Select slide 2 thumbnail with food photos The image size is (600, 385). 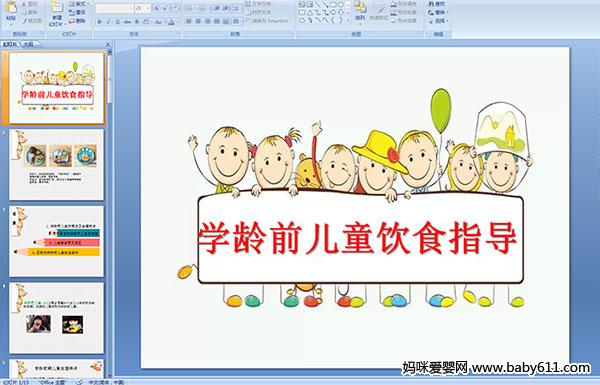pos(57,165)
